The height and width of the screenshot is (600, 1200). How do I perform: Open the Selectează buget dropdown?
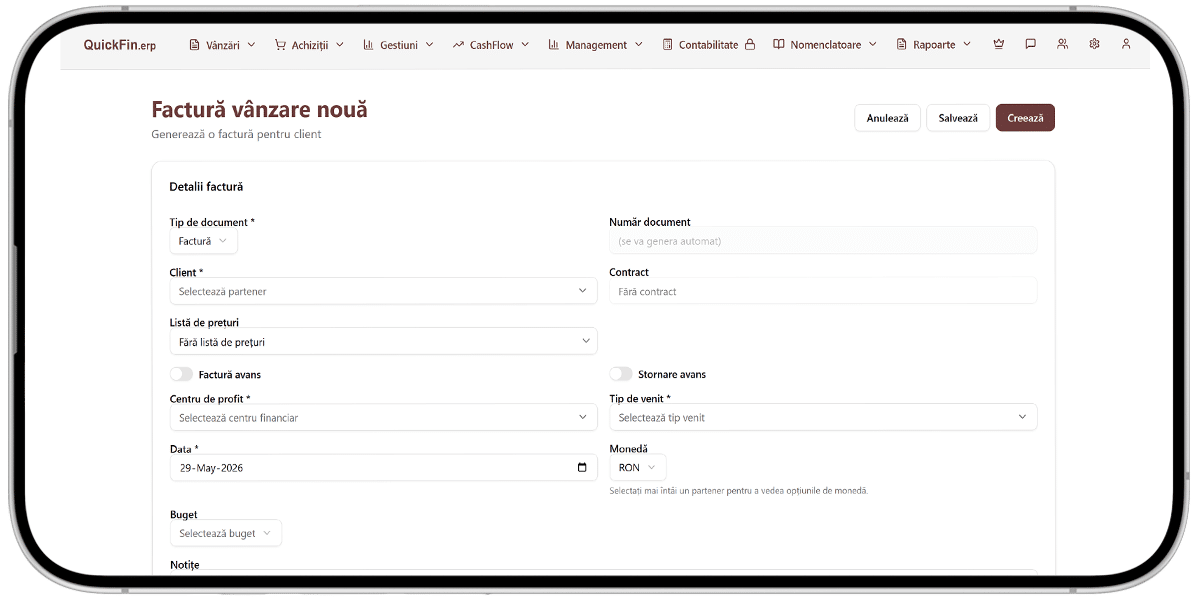pos(226,533)
